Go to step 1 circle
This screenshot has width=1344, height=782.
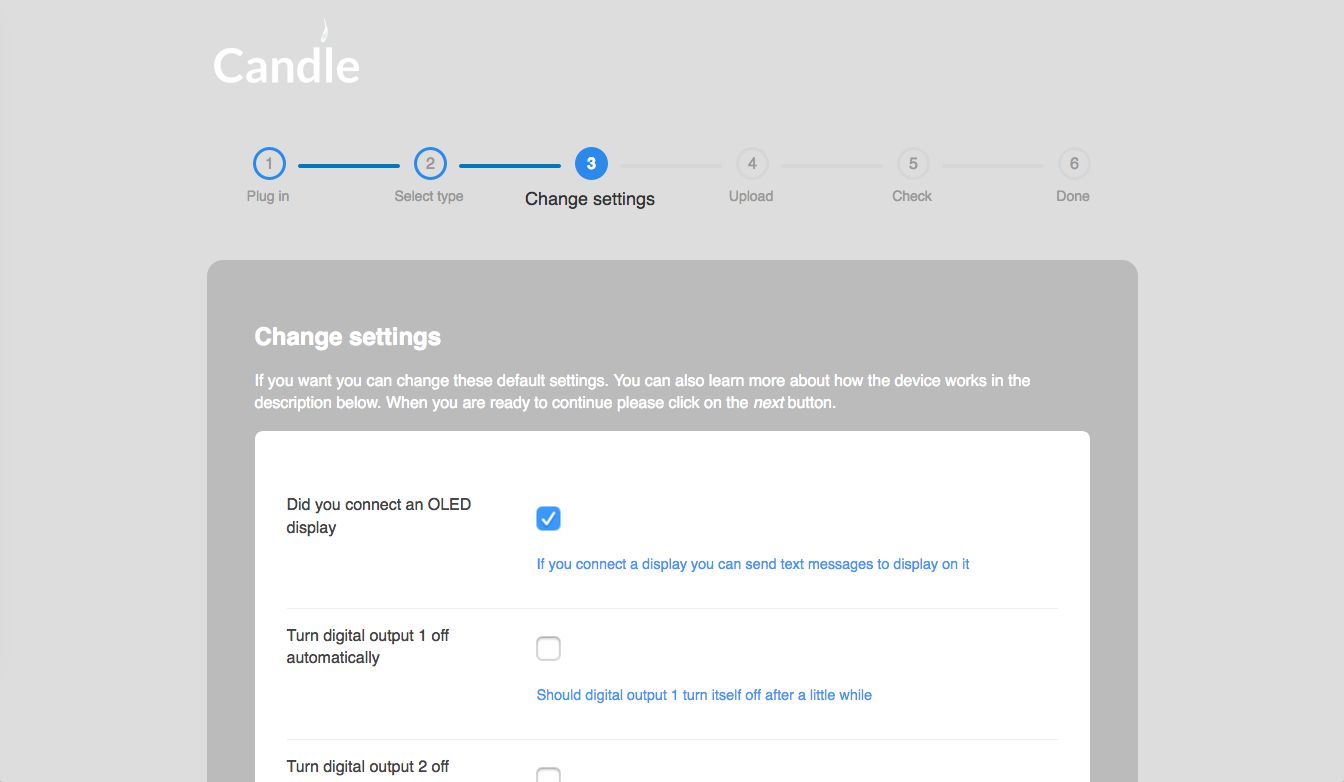point(269,164)
